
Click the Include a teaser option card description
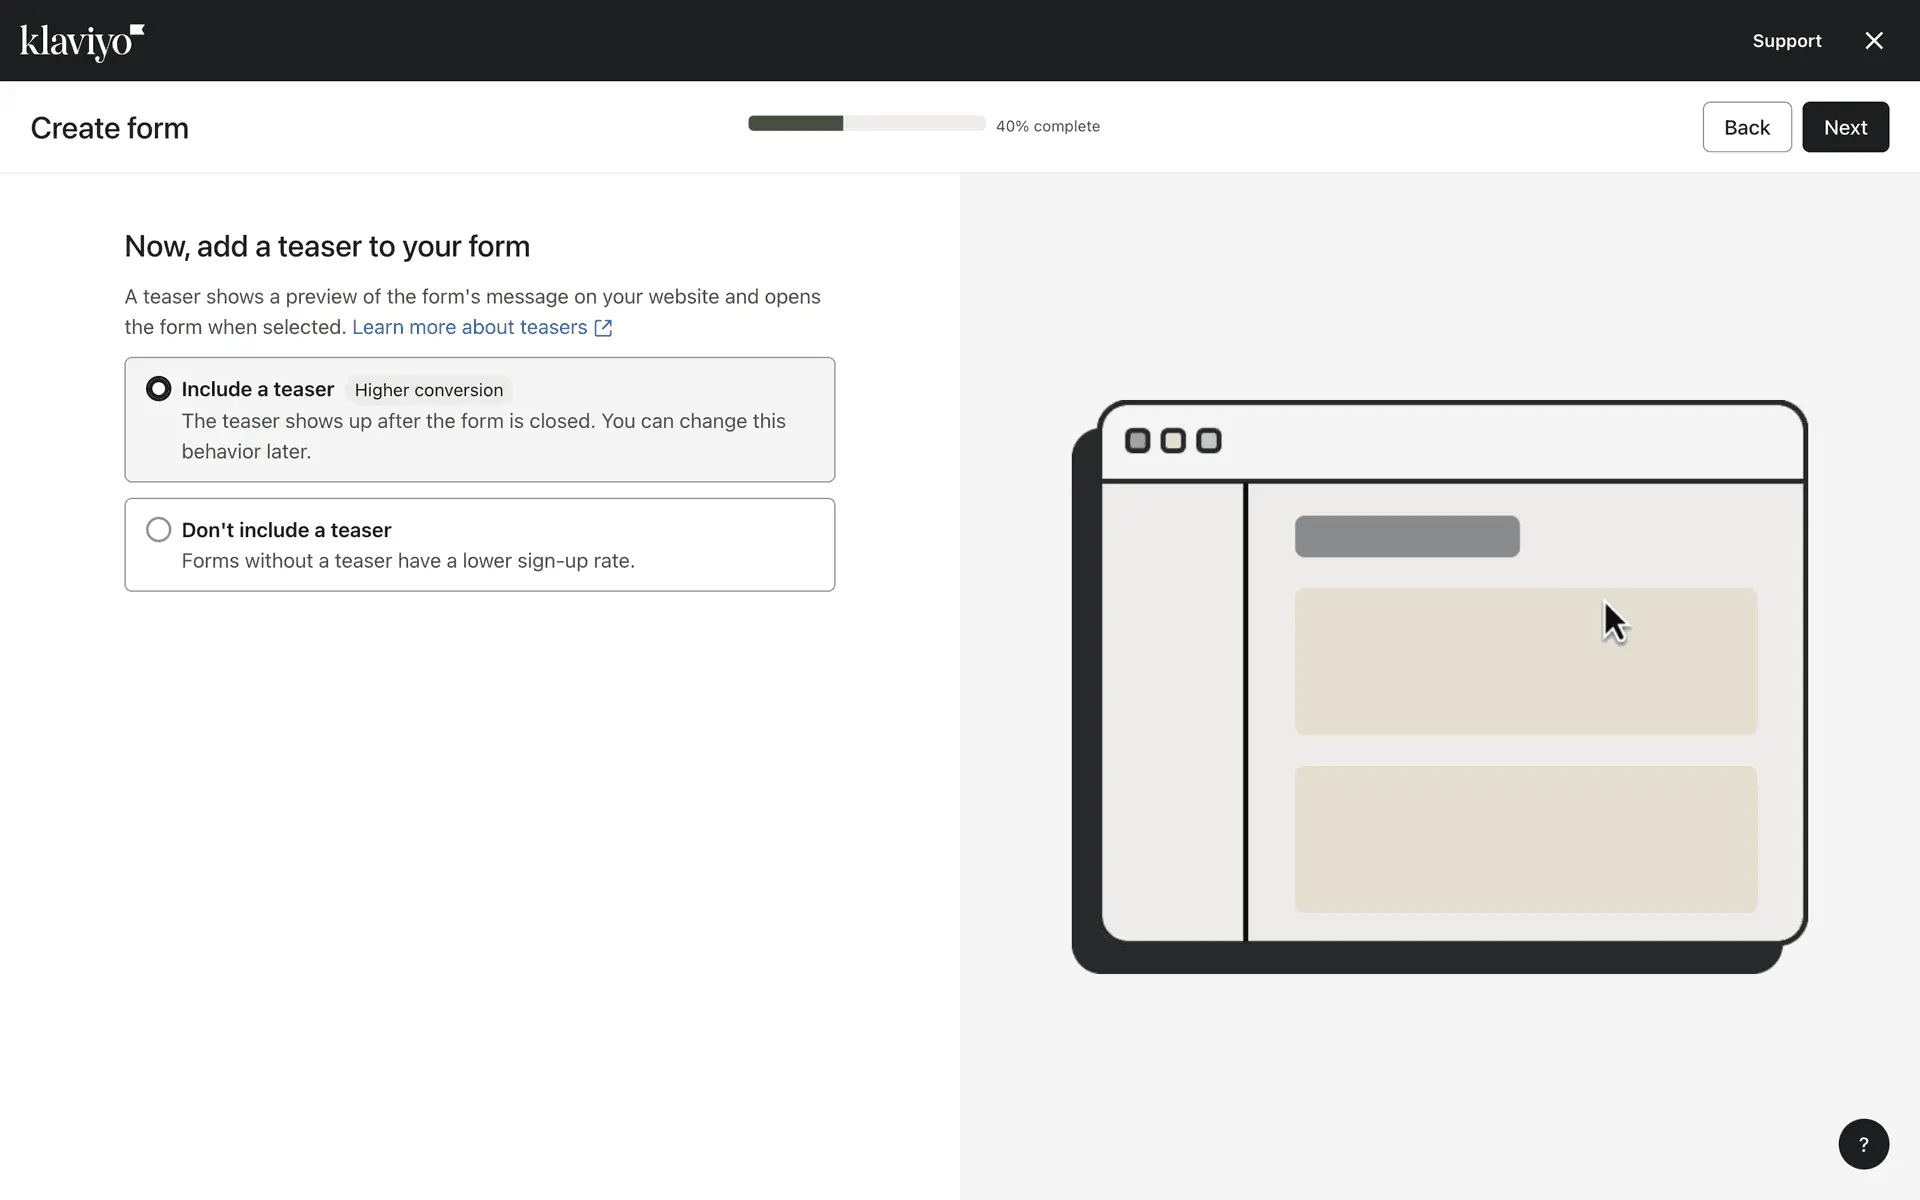click(x=483, y=436)
